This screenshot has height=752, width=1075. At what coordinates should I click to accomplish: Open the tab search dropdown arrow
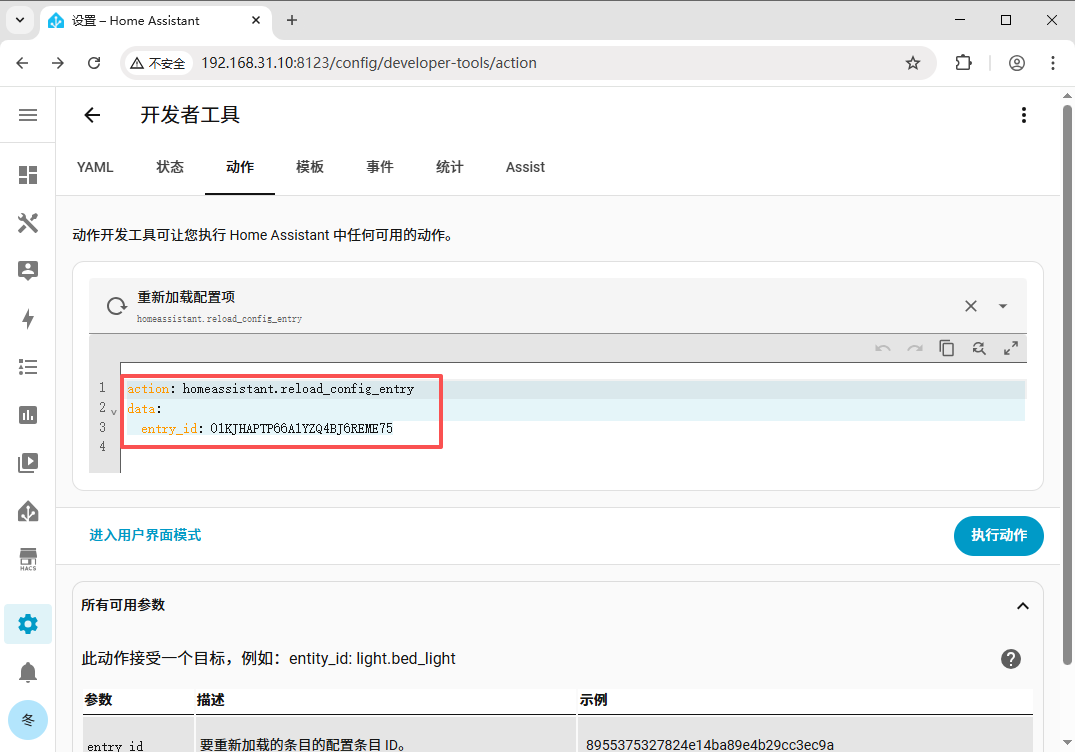click(20, 21)
